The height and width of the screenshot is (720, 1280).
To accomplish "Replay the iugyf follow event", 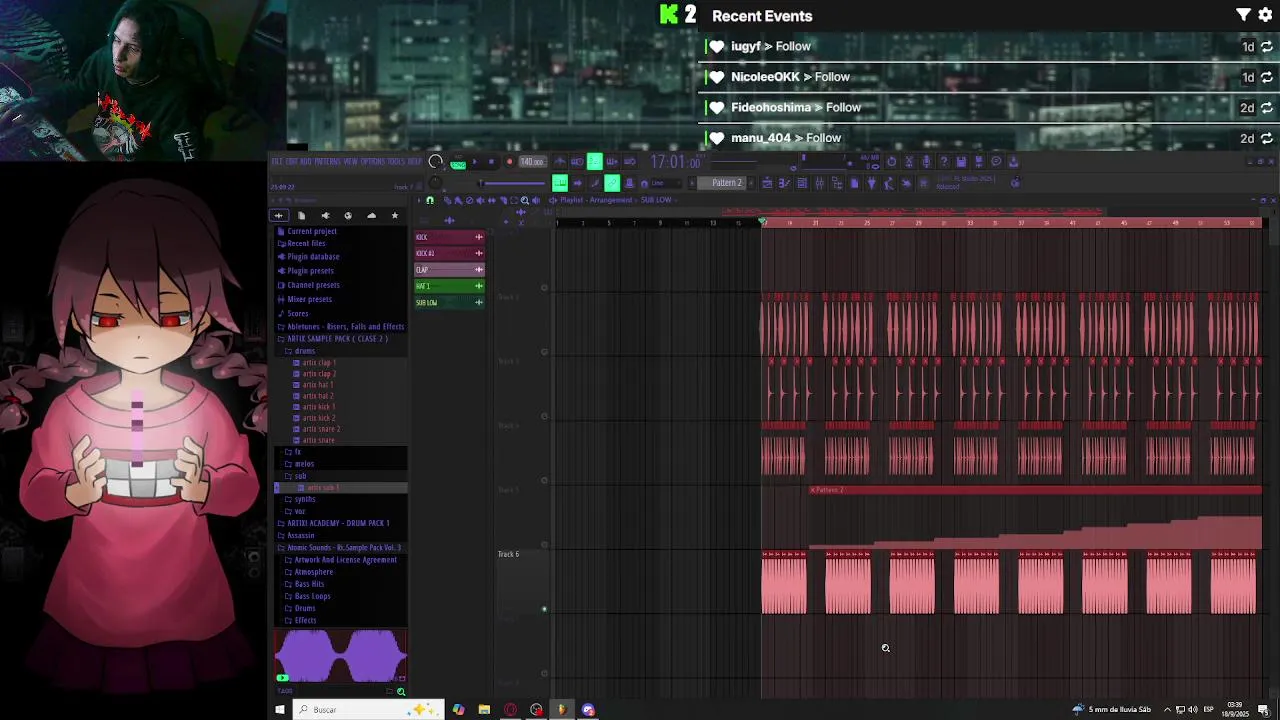I will (1267, 47).
